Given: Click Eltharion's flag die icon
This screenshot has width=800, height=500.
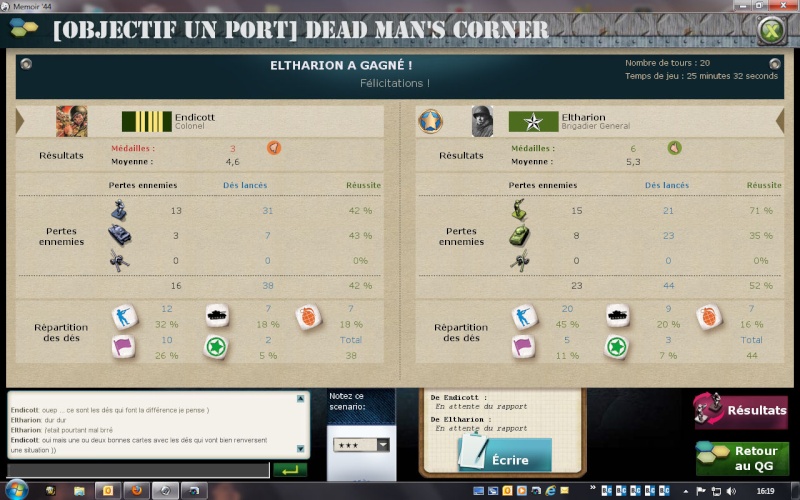Looking at the screenshot, I should [523, 347].
